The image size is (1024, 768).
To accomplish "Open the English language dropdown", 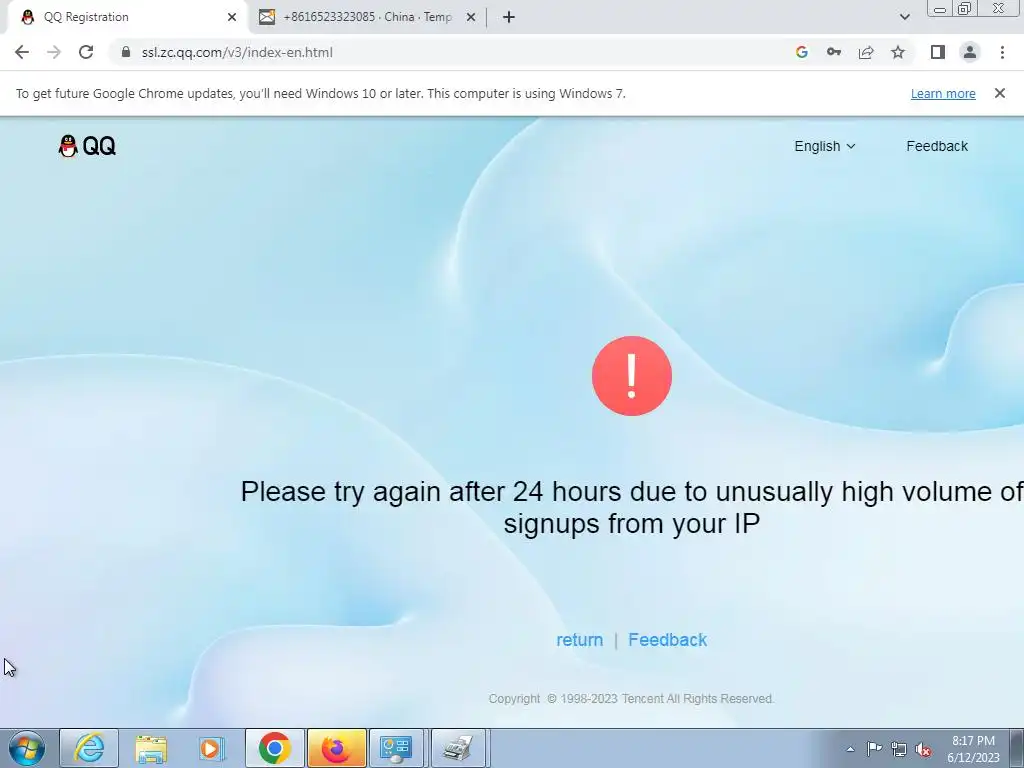I will [x=825, y=146].
